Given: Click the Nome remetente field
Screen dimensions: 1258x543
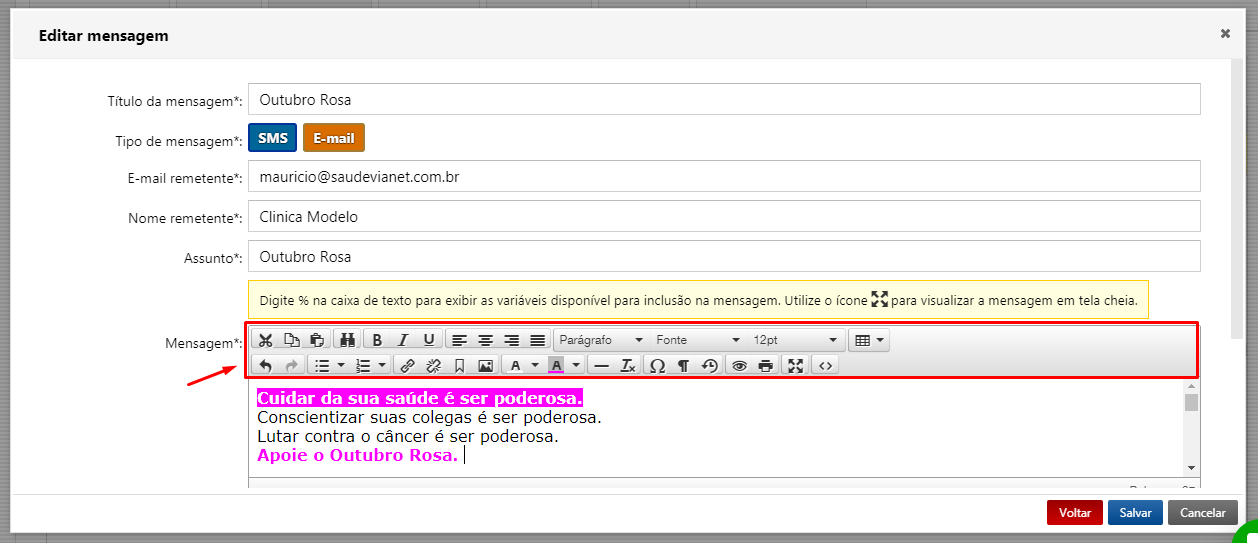Looking at the screenshot, I should pos(724,216).
